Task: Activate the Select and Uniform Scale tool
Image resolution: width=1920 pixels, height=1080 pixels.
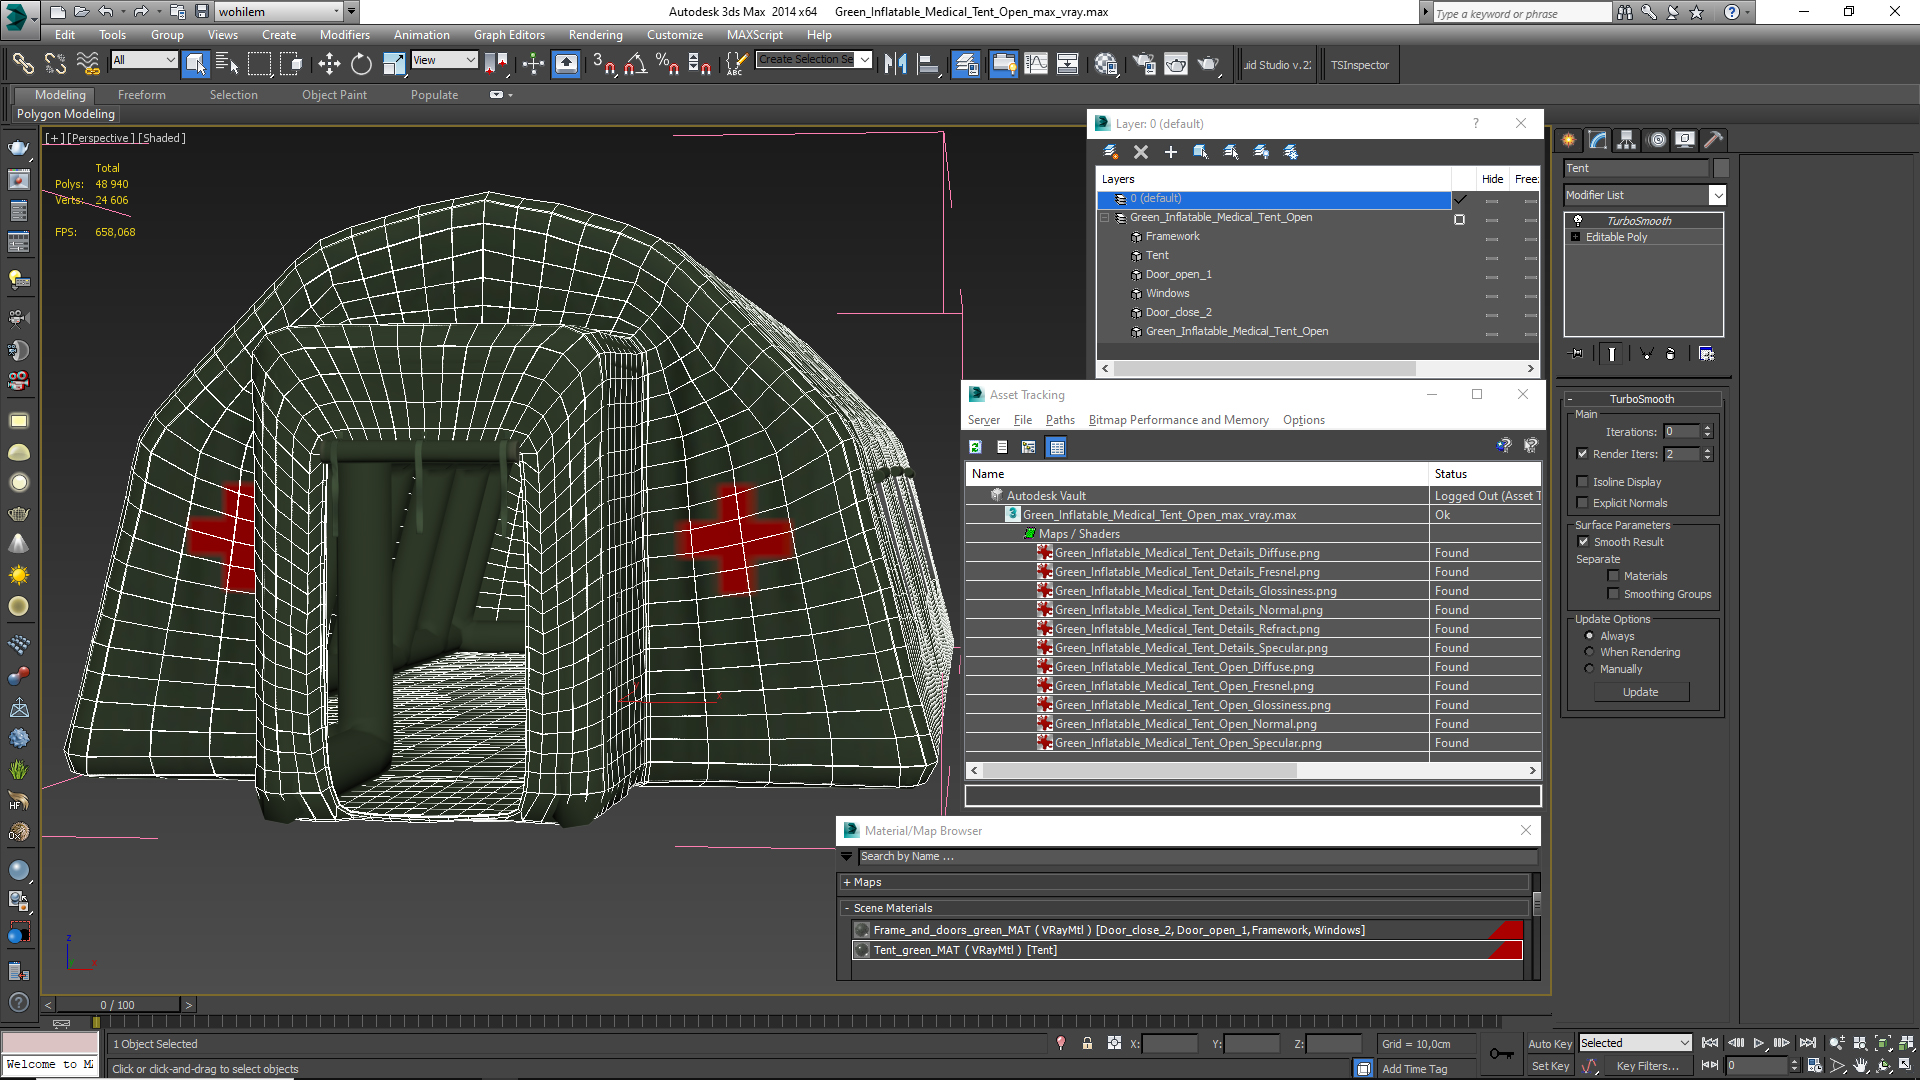Action: pos(393,64)
